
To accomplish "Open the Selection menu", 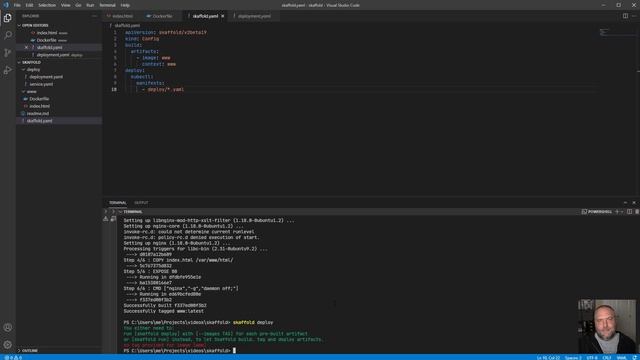I will pos(47,5).
